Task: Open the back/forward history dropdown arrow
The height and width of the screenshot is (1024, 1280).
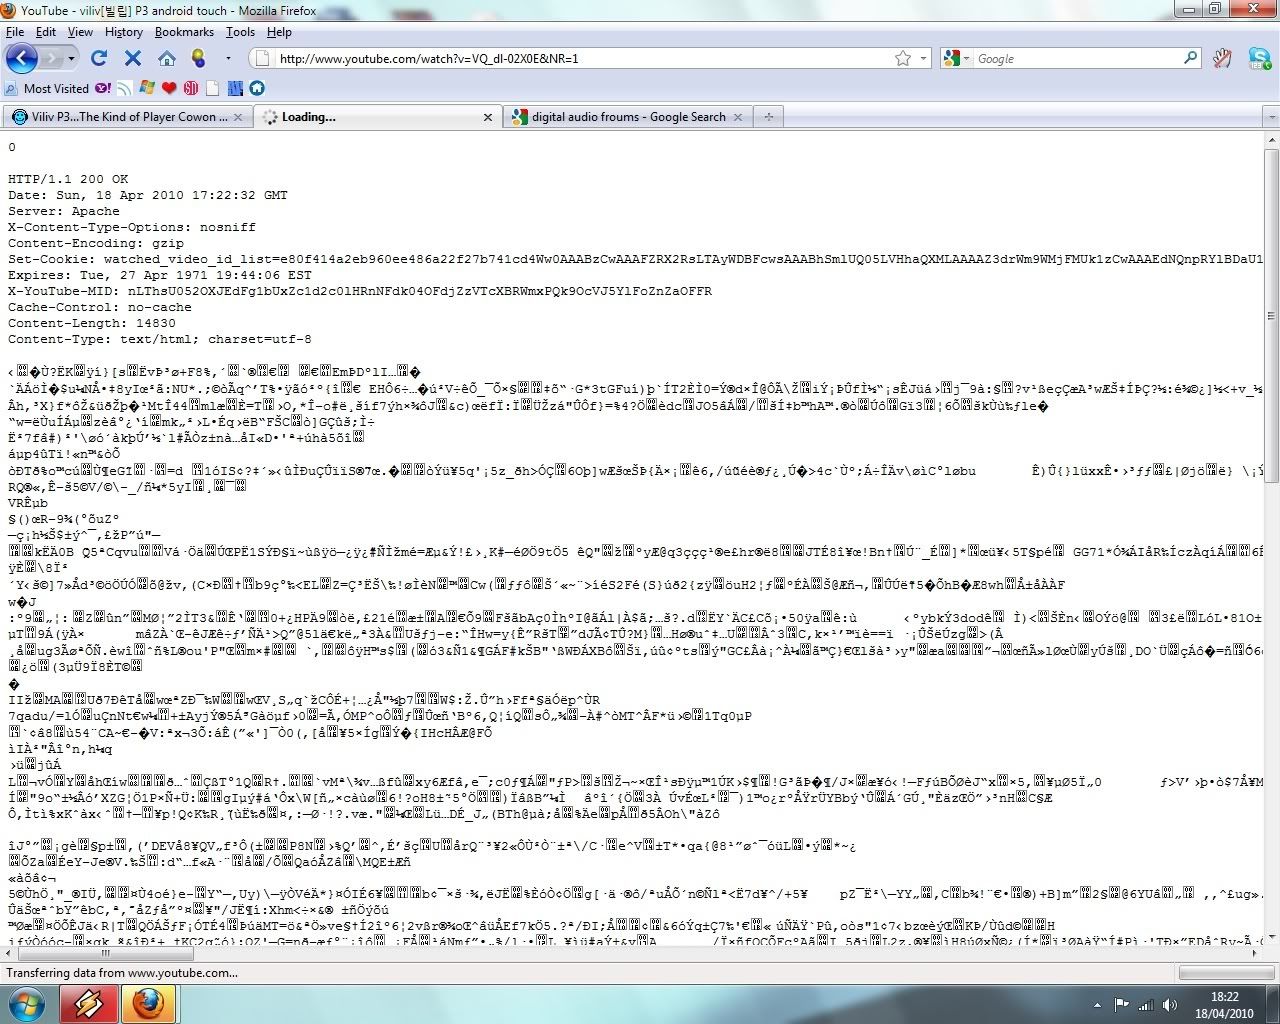Action: click(72, 58)
